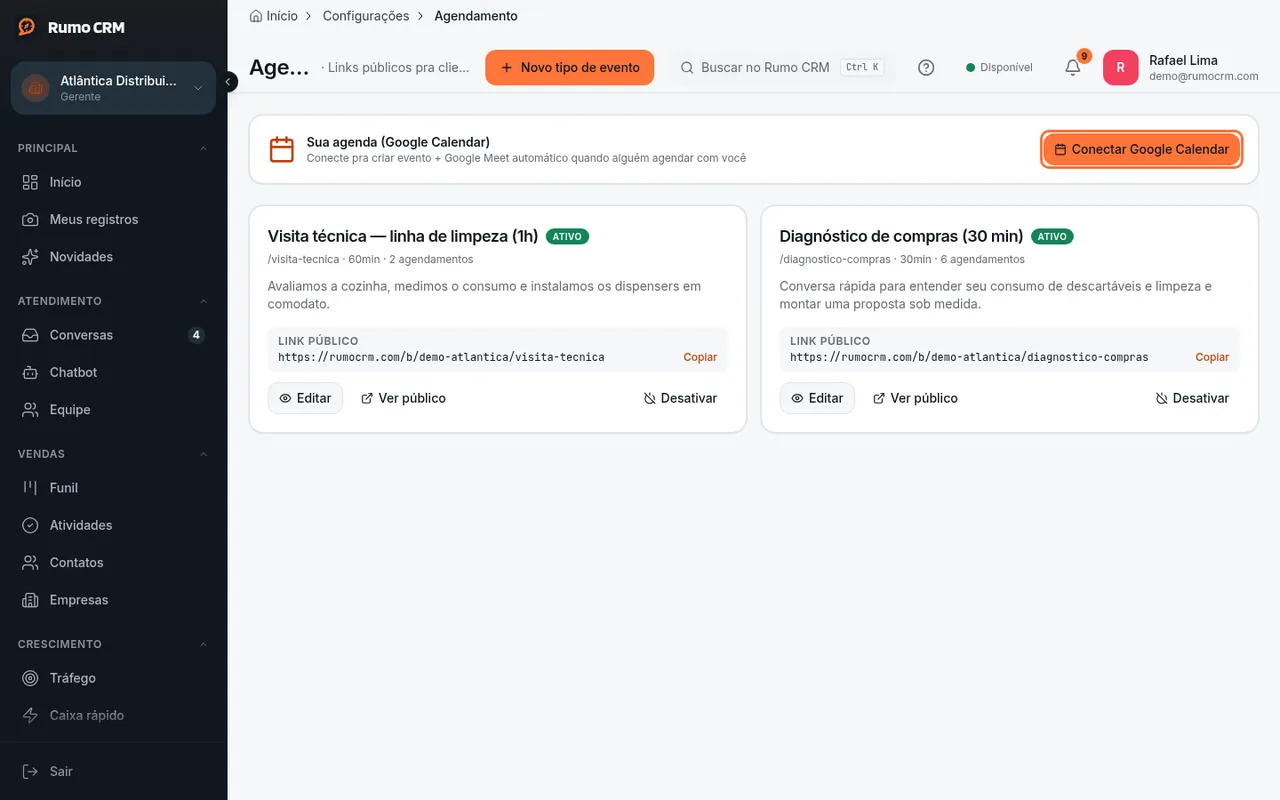Open the help question mark icon

pos(926,68)
